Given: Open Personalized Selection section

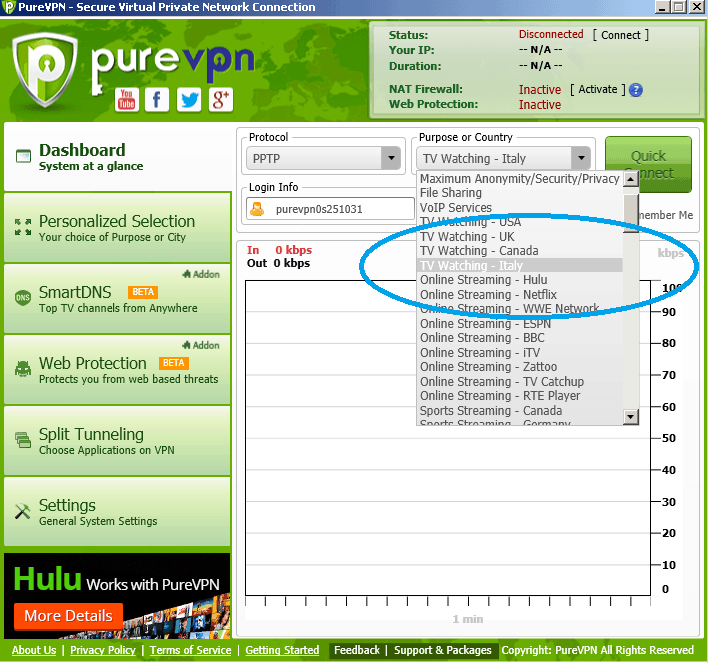Looking at the screenshot, I should 117,227.
